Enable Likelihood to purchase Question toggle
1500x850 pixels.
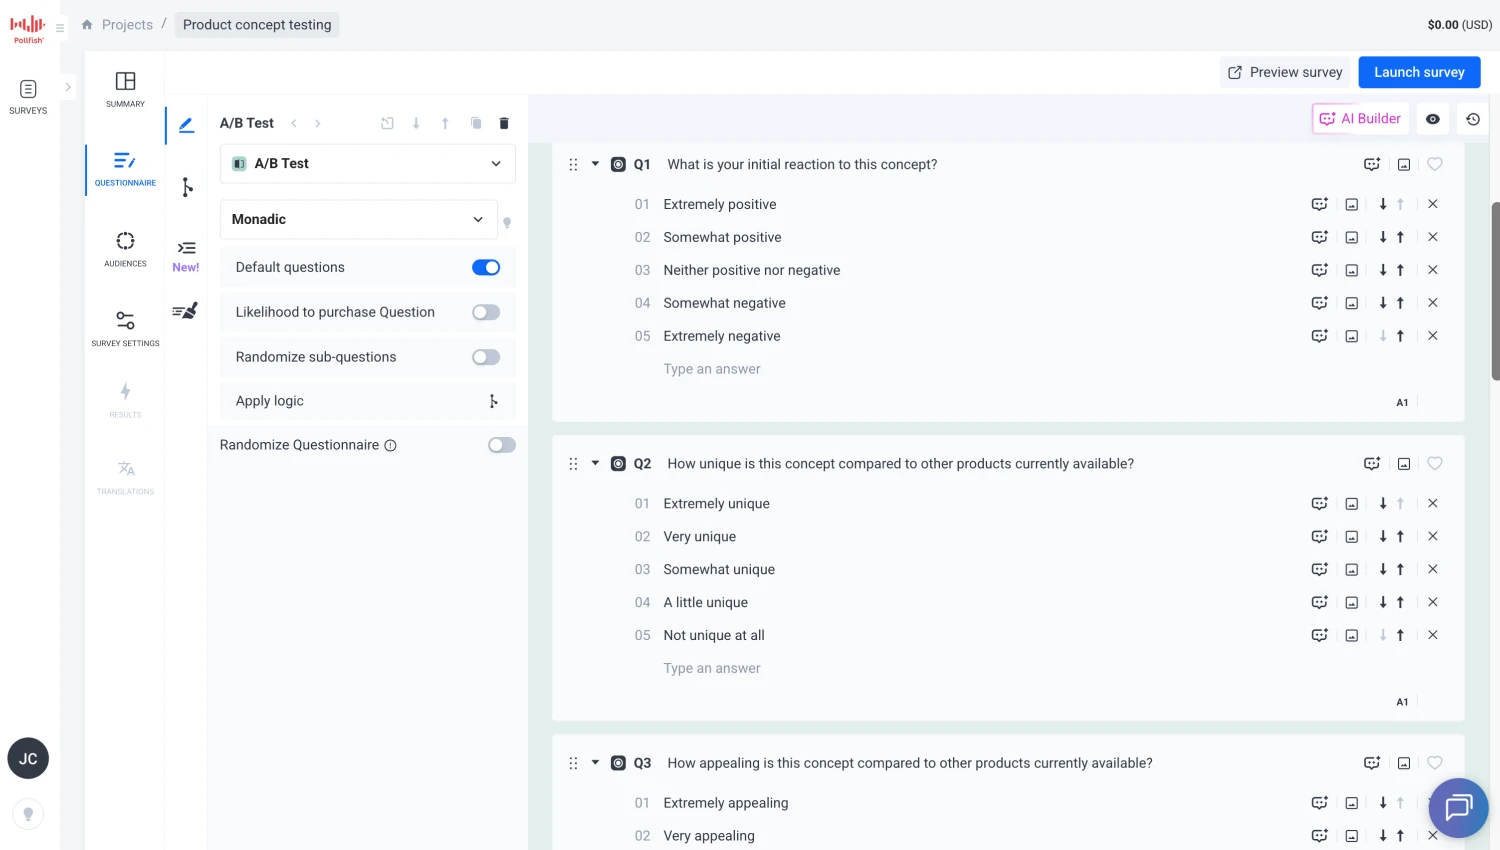point(486,312)
